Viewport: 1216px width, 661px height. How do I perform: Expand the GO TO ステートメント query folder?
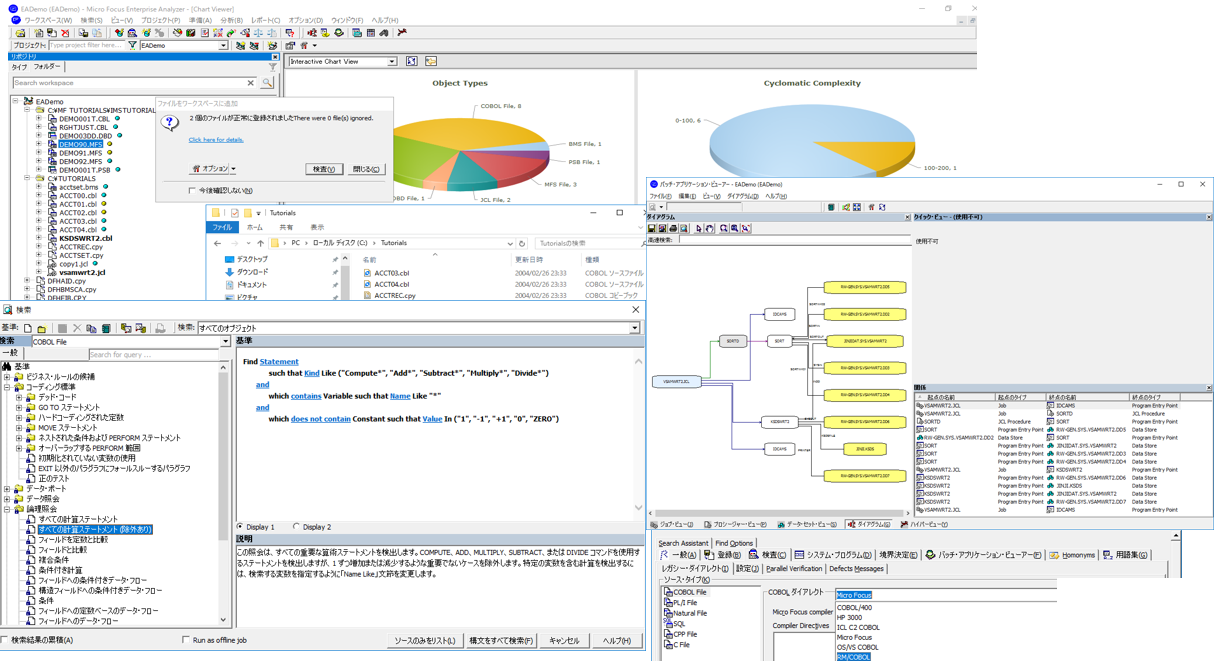19,407
